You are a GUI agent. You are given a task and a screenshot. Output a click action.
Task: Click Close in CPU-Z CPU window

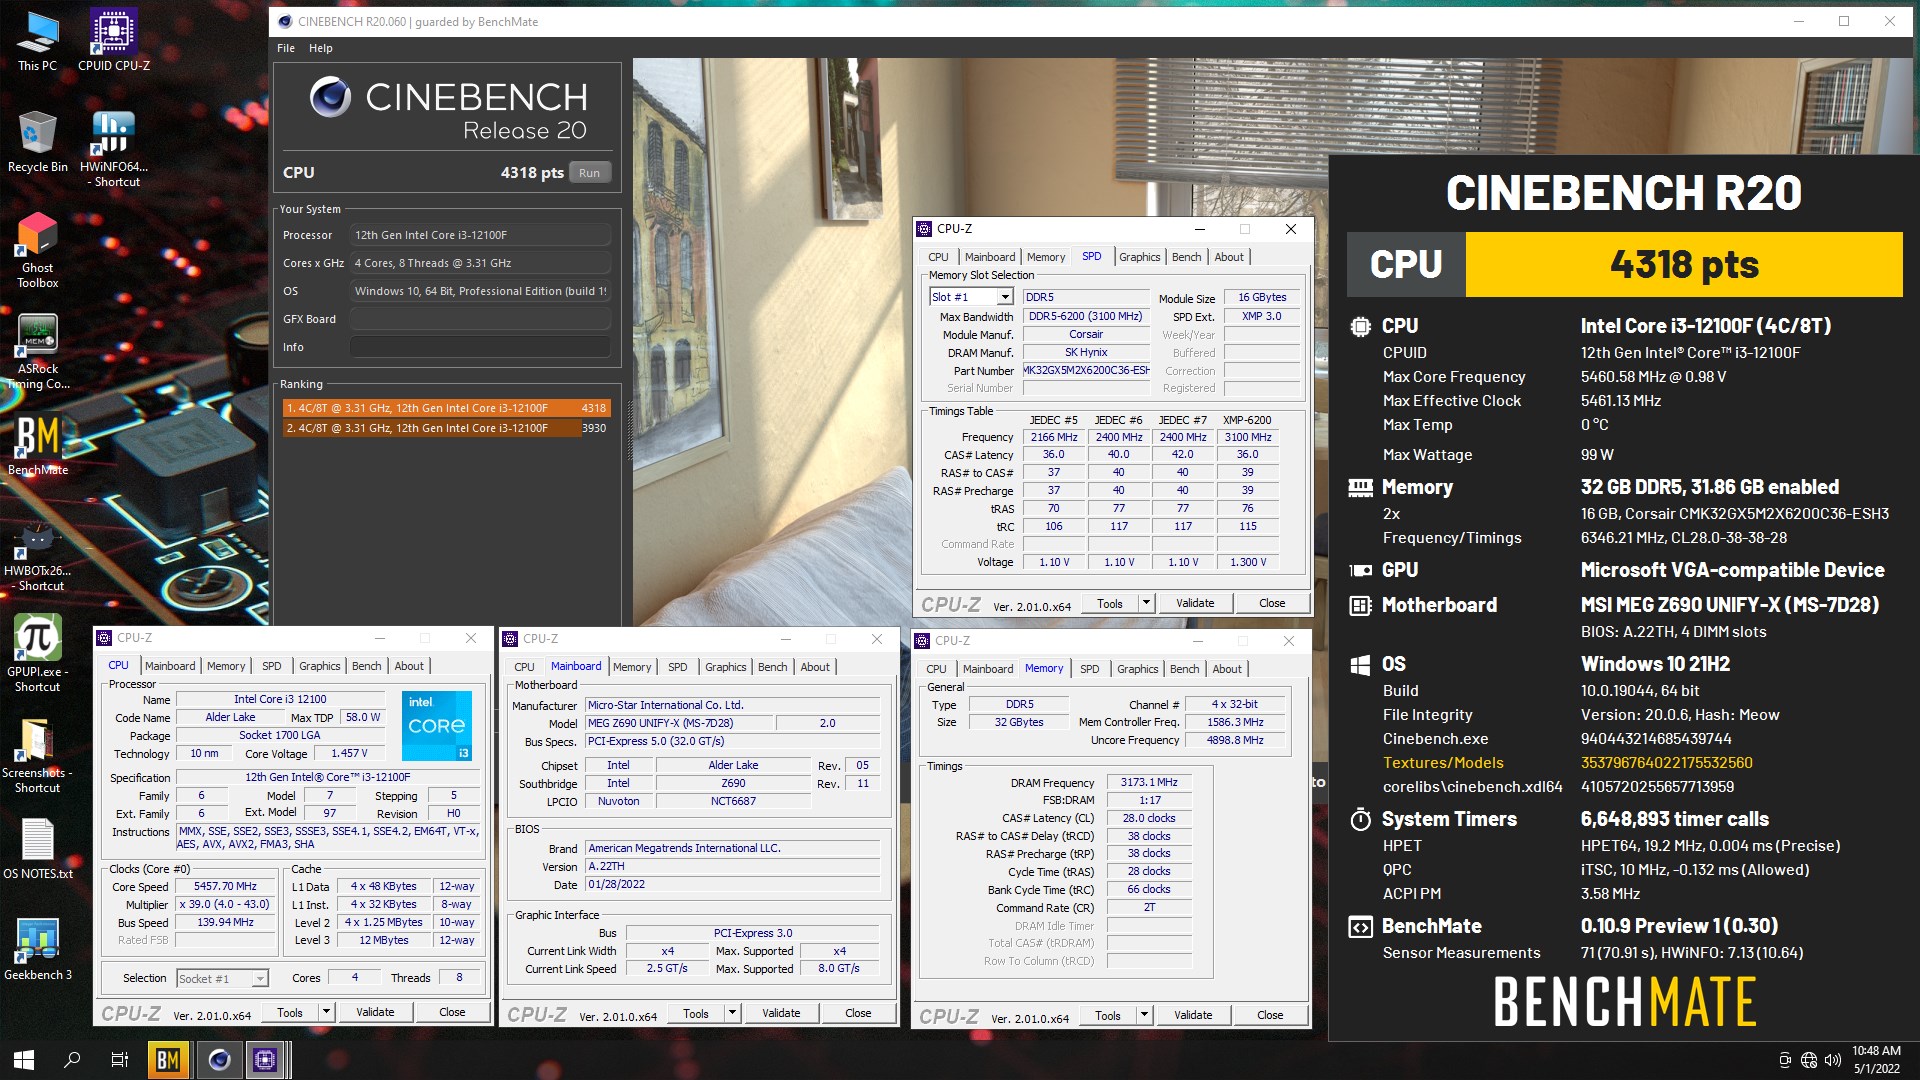tap(452, 1012)
